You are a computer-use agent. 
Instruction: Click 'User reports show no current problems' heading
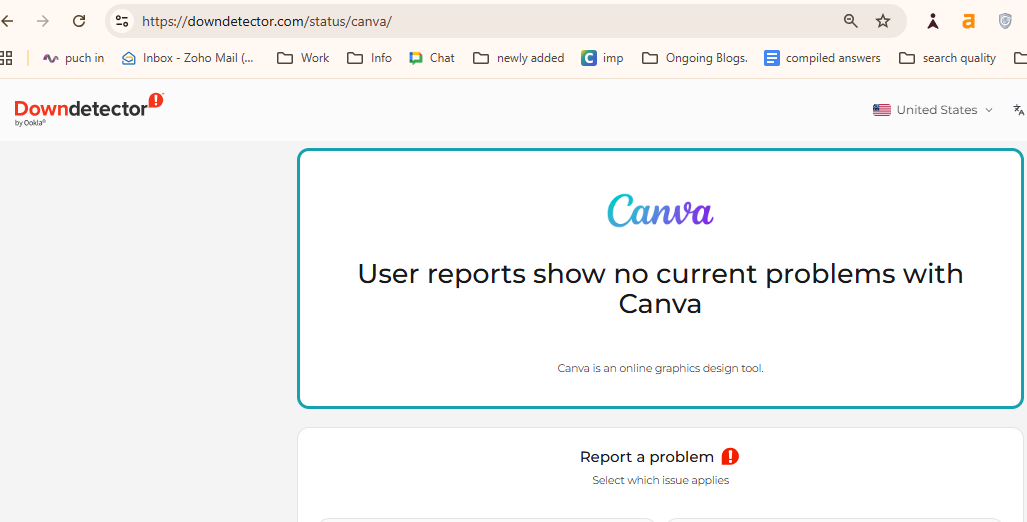click(660, 289)
